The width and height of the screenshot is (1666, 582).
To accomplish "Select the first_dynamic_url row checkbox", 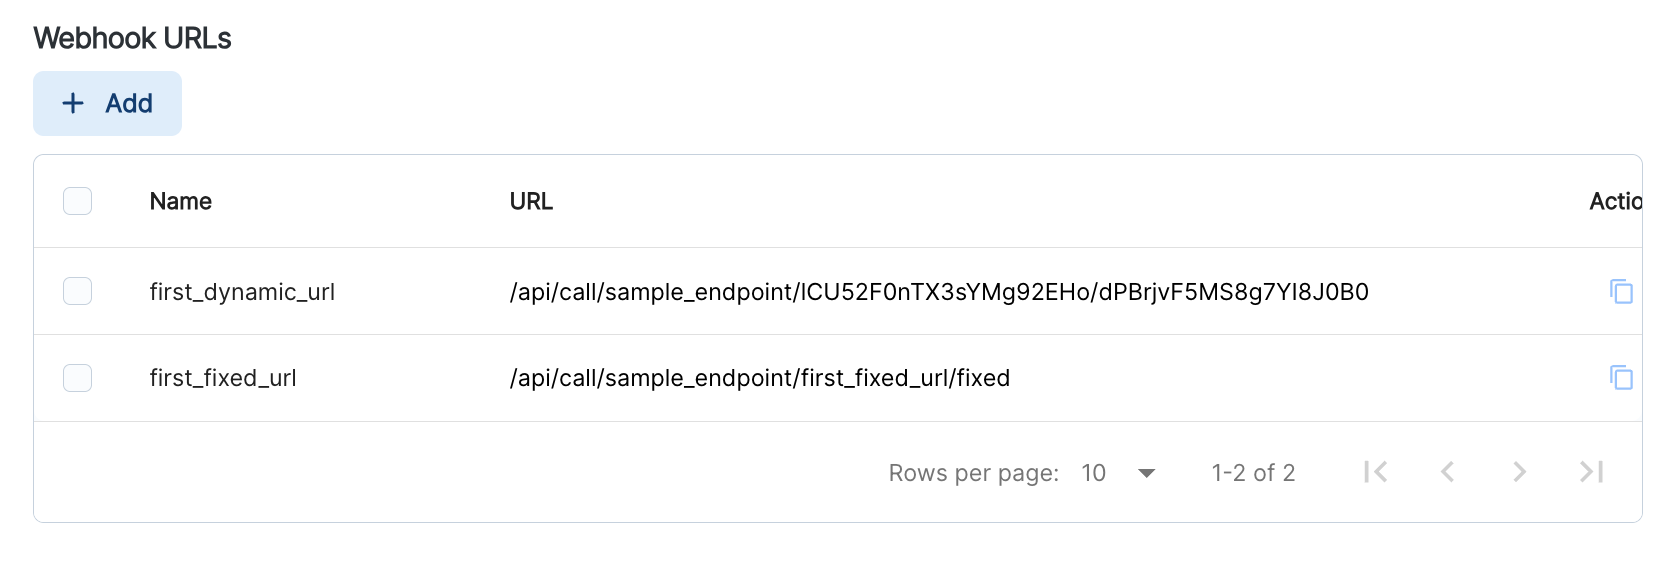I will [x=77, y=291].
